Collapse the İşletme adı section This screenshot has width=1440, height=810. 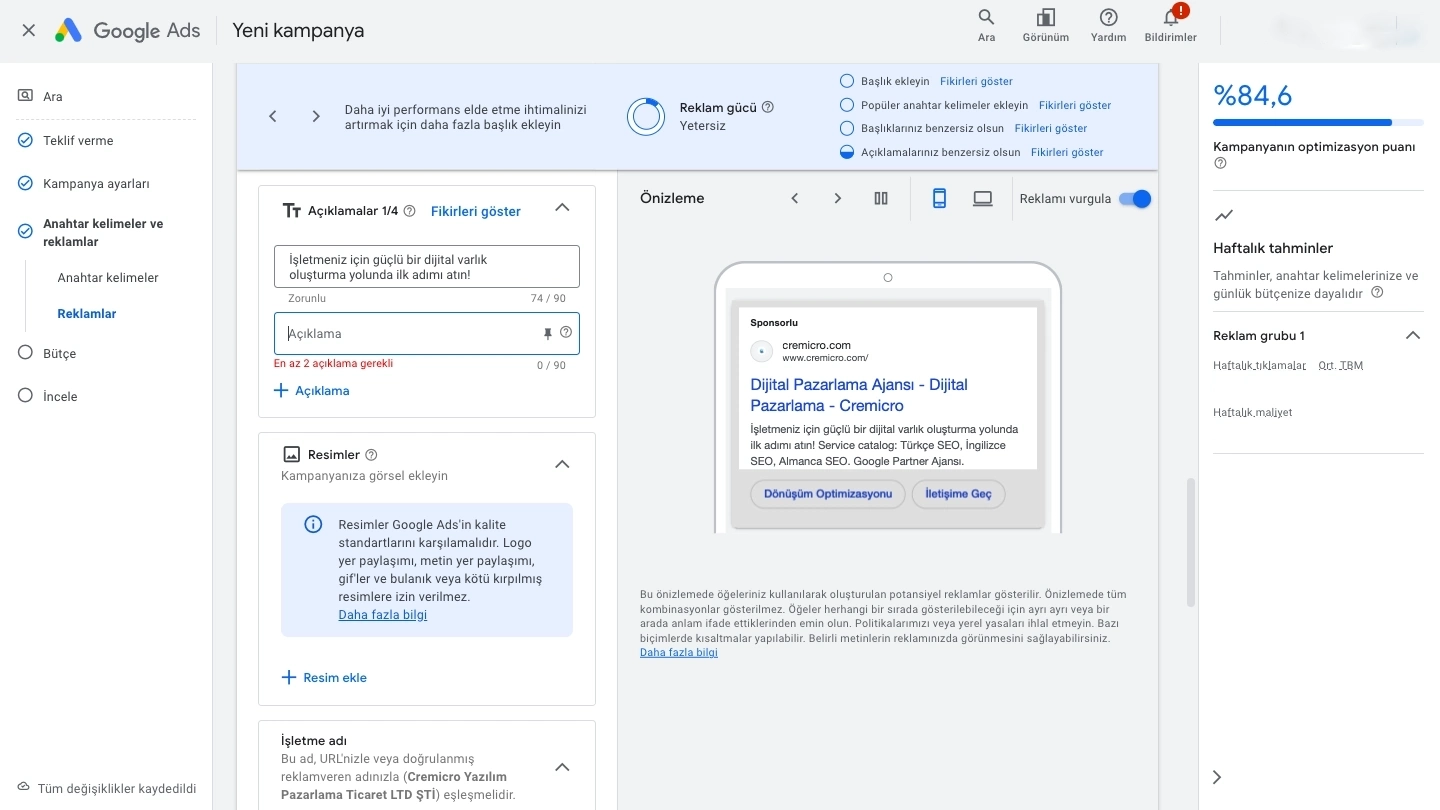tap(562, 767)
